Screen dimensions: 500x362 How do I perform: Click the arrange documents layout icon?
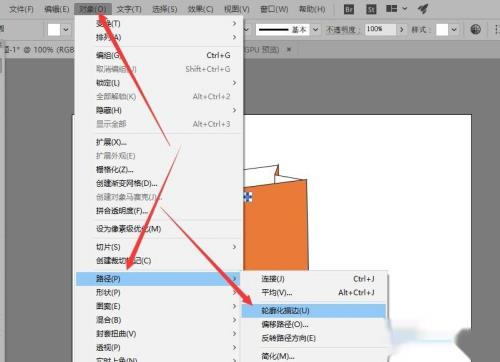391,9
